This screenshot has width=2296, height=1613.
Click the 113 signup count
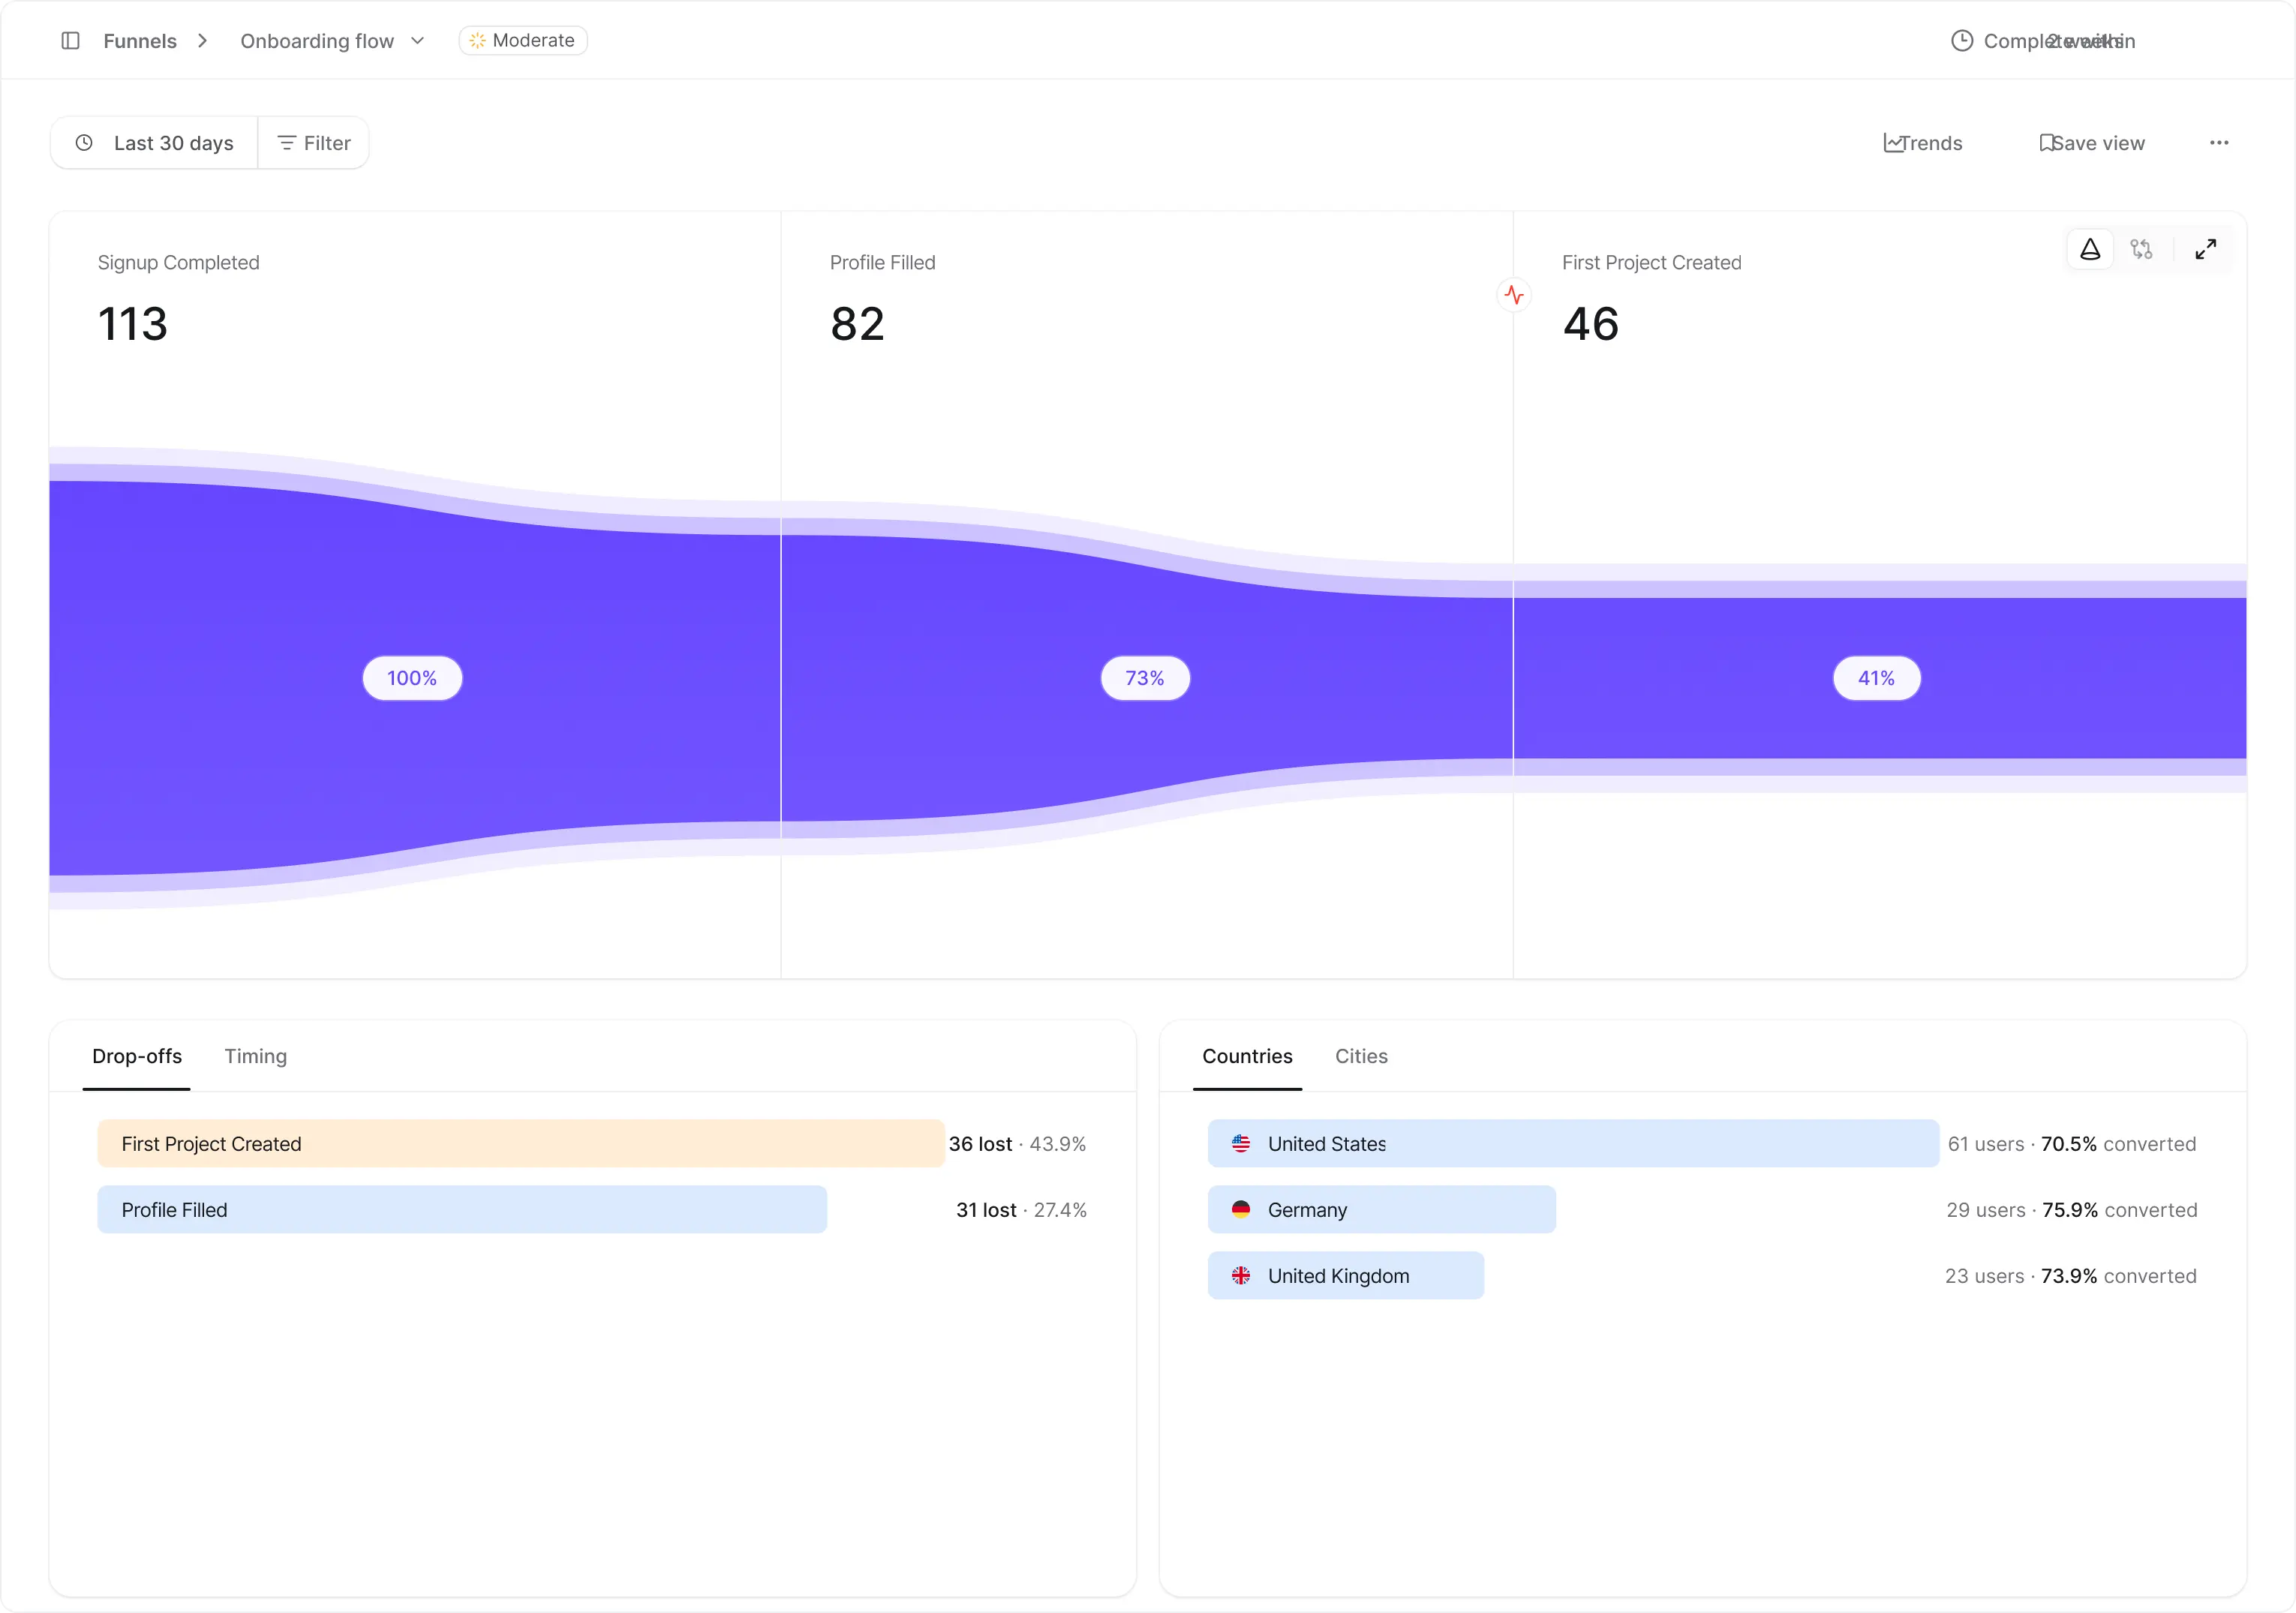click(133, 324)
